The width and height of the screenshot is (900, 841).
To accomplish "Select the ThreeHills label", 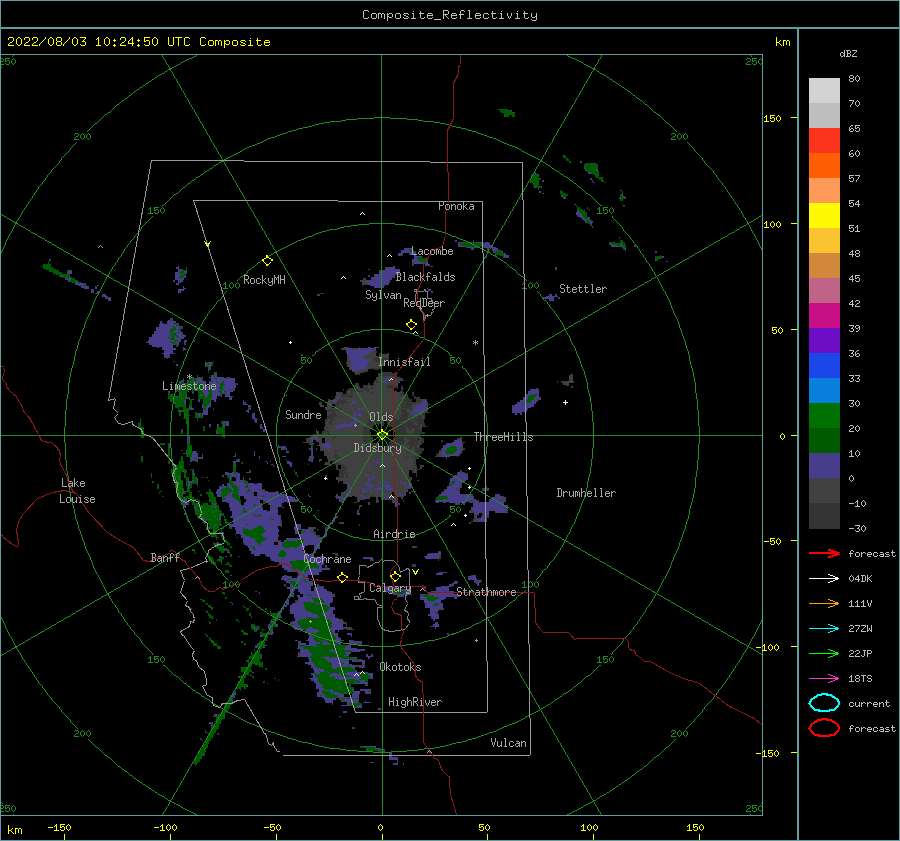I will [503, 437].
